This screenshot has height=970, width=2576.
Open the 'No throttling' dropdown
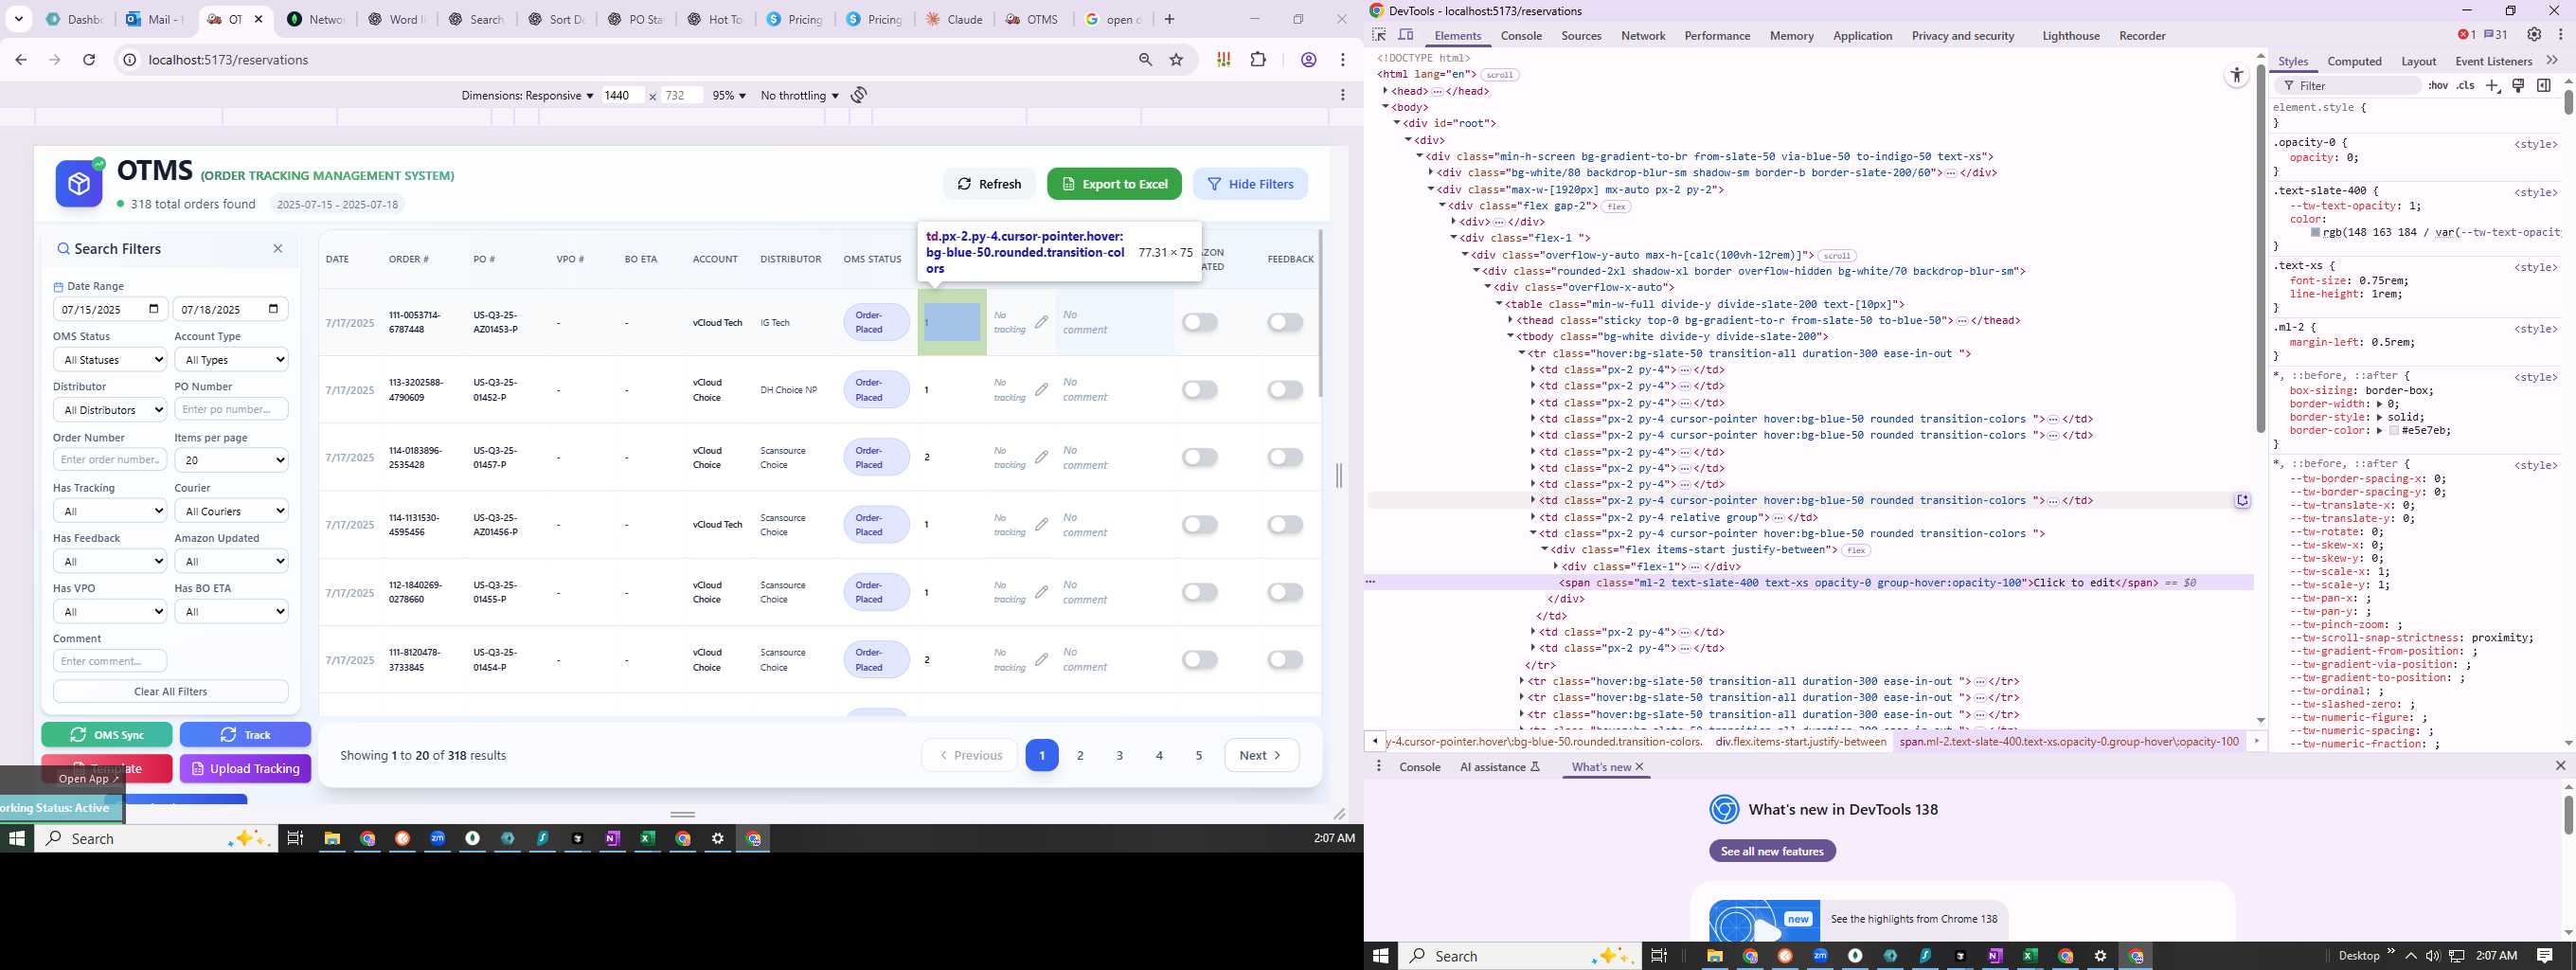pyautogui.click(x=799, y=96)
